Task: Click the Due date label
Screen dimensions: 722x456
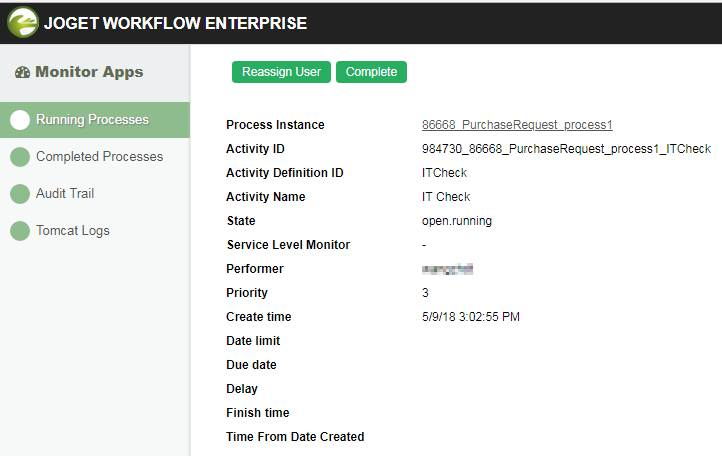Action: tap(251, 365)
